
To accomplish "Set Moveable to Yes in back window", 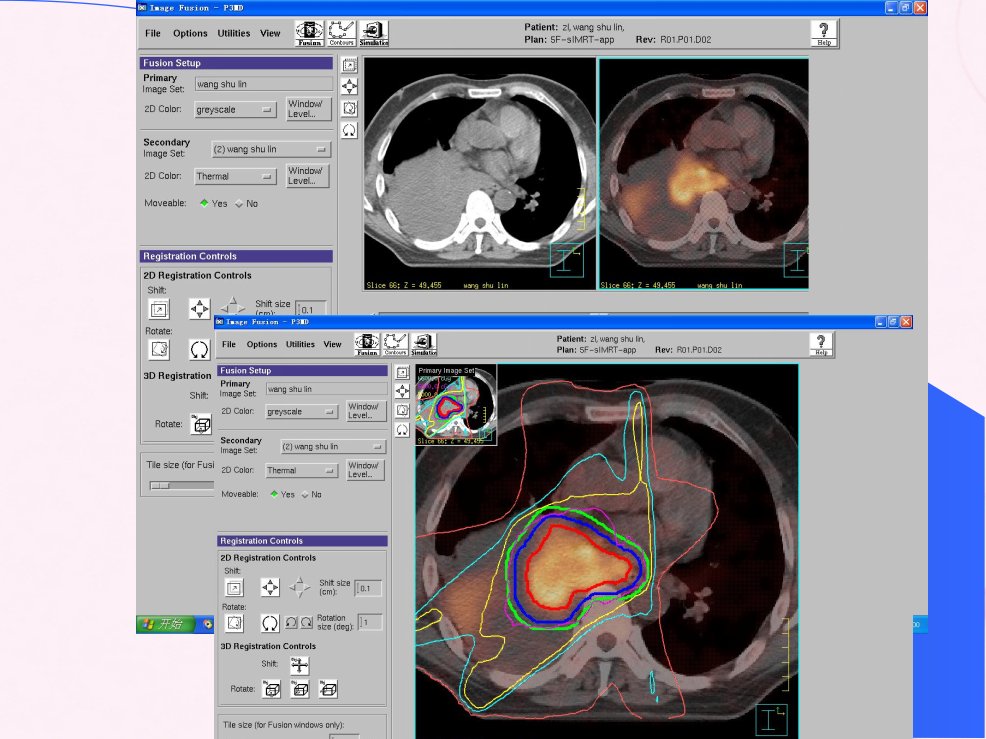I will point(213,203).
